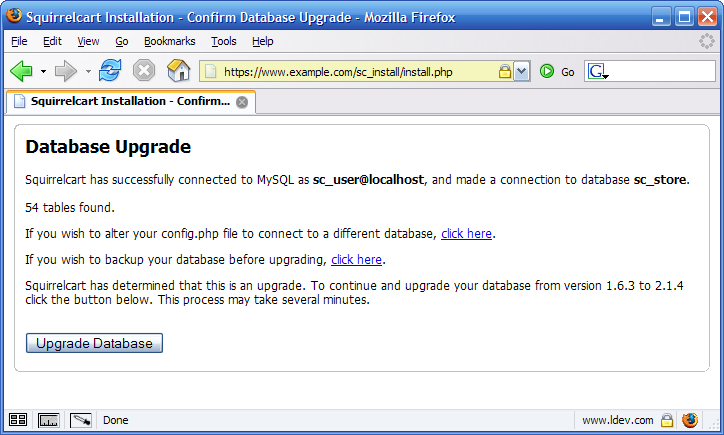Open the Back history dropdown arrow

(x=43, y=72)
